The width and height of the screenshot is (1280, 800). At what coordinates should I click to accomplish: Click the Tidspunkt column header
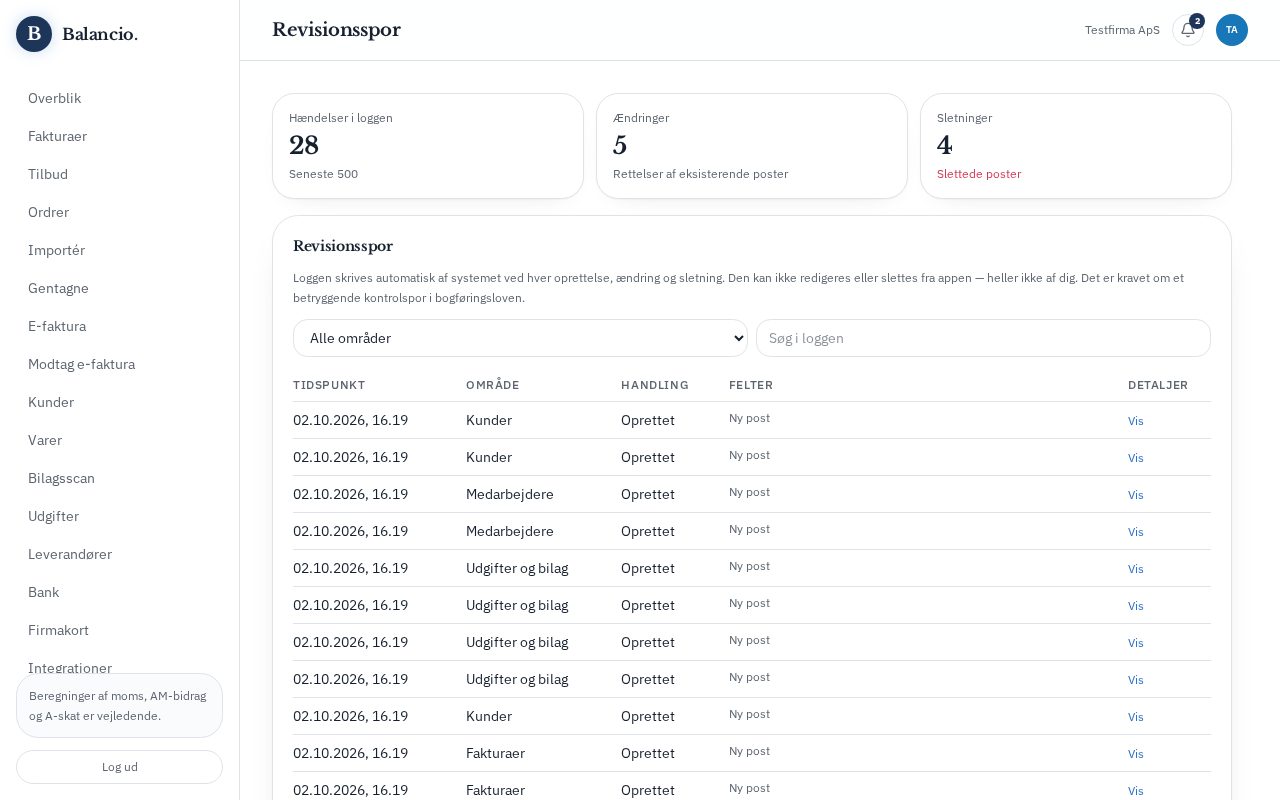pos(329,385)
